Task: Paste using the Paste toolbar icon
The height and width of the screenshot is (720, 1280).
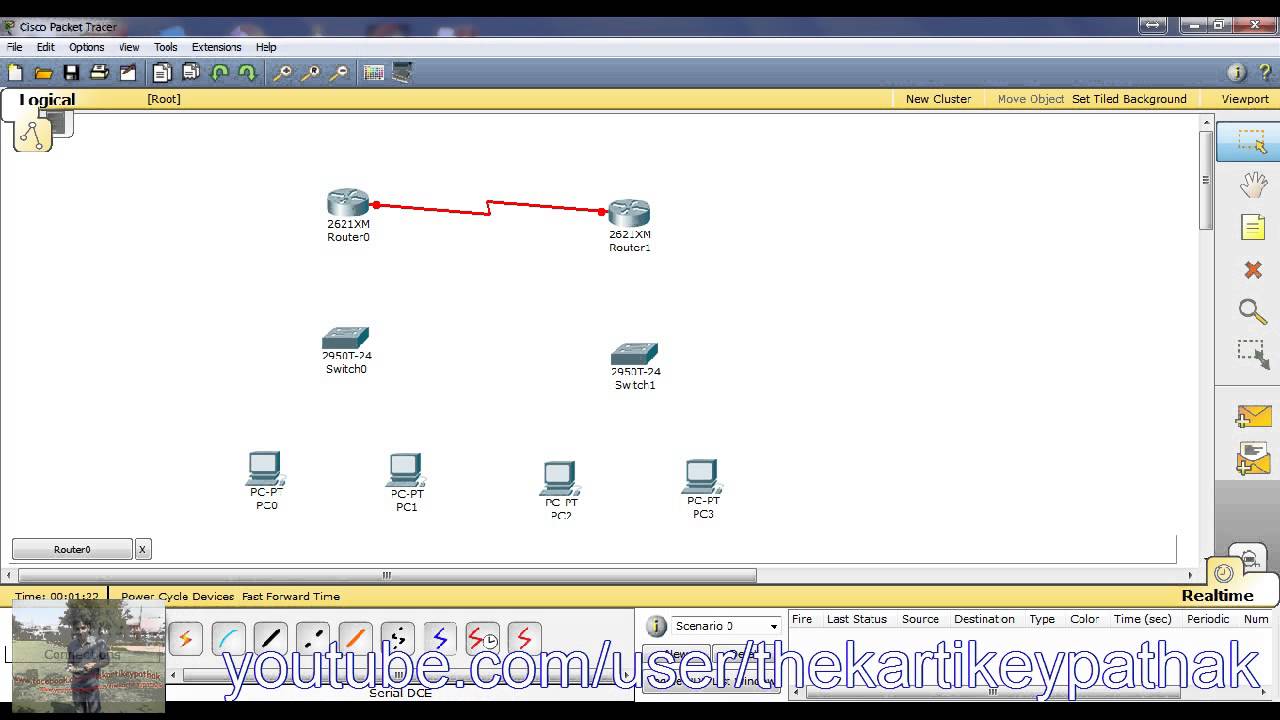Action: (191, 73)
